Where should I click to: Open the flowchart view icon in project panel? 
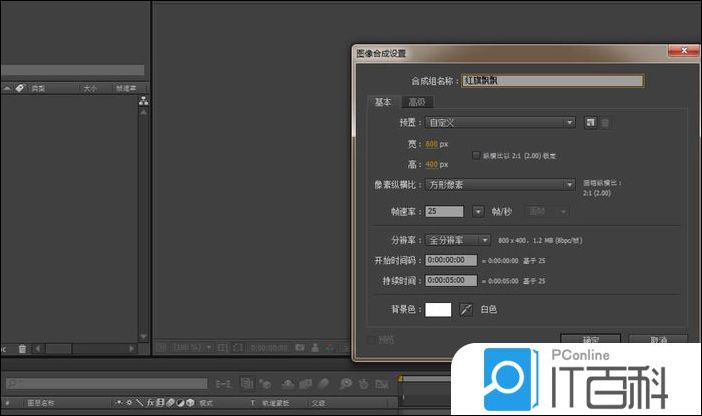point(143,101)
